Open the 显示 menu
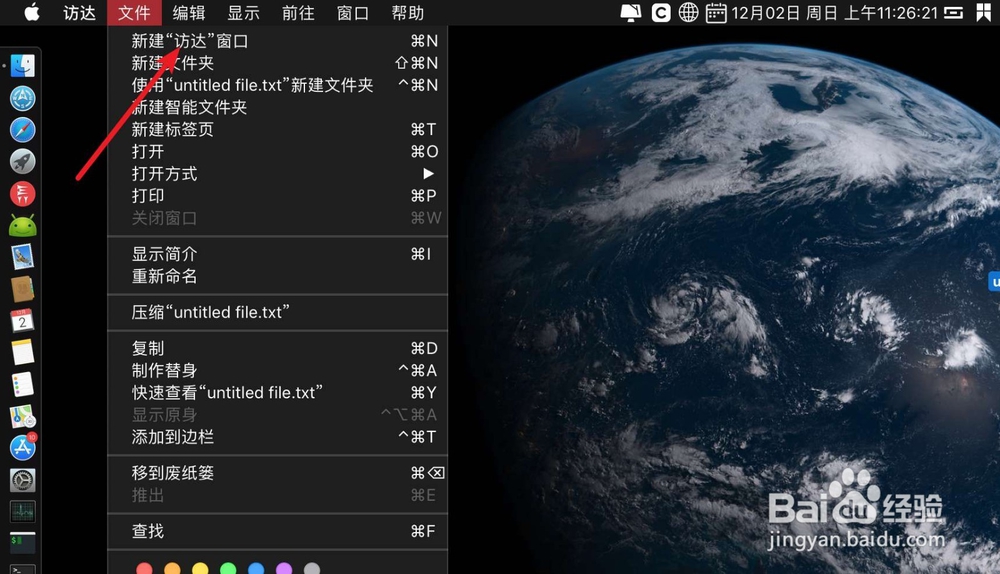 pos(244,13)
